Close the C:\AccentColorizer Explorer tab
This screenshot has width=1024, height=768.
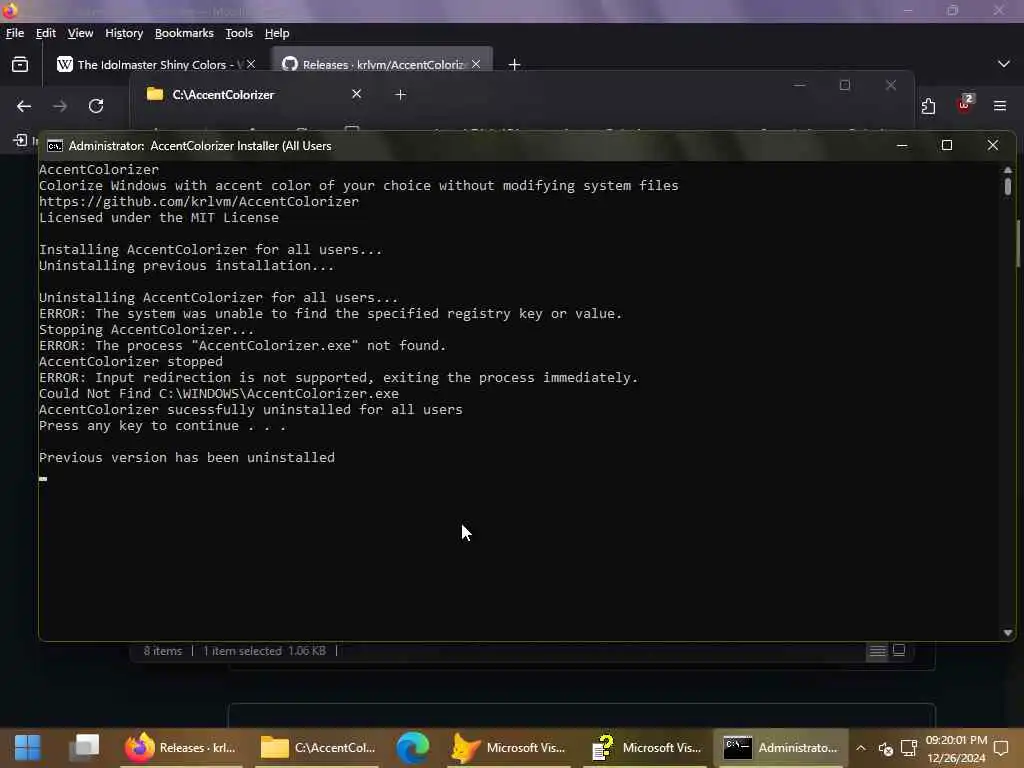click(357, 94)
